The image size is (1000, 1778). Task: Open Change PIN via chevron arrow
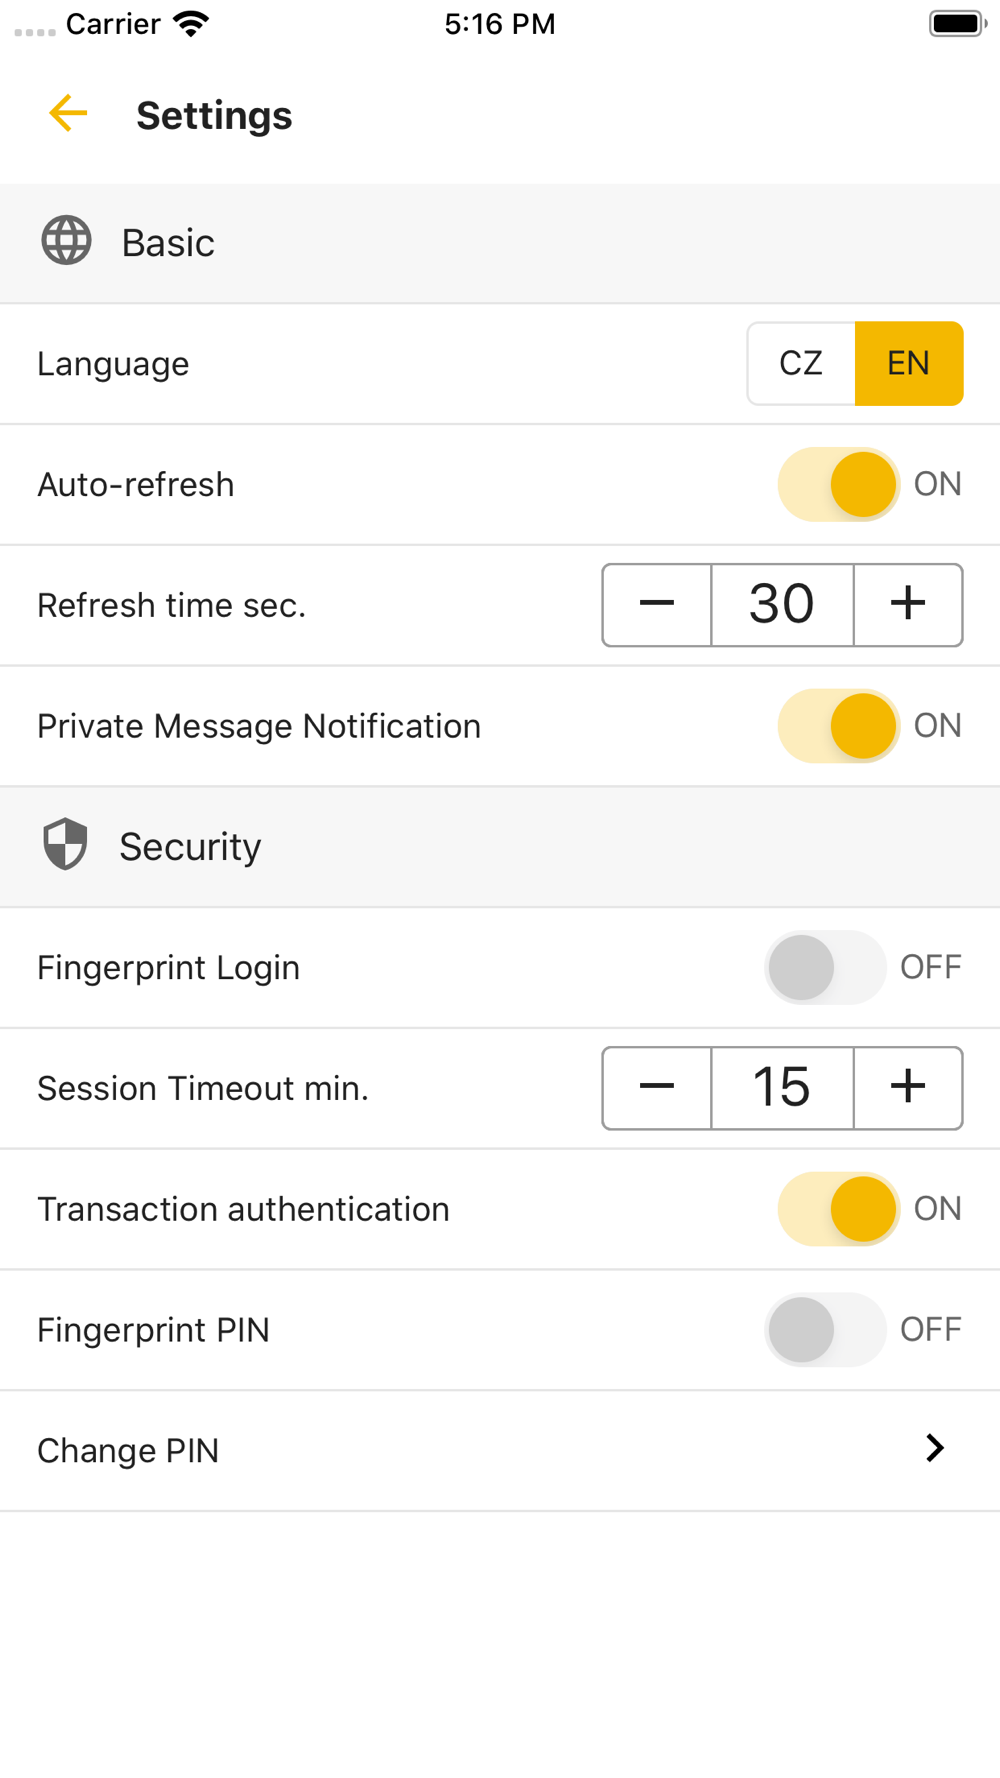click(x=935, y=1449)
